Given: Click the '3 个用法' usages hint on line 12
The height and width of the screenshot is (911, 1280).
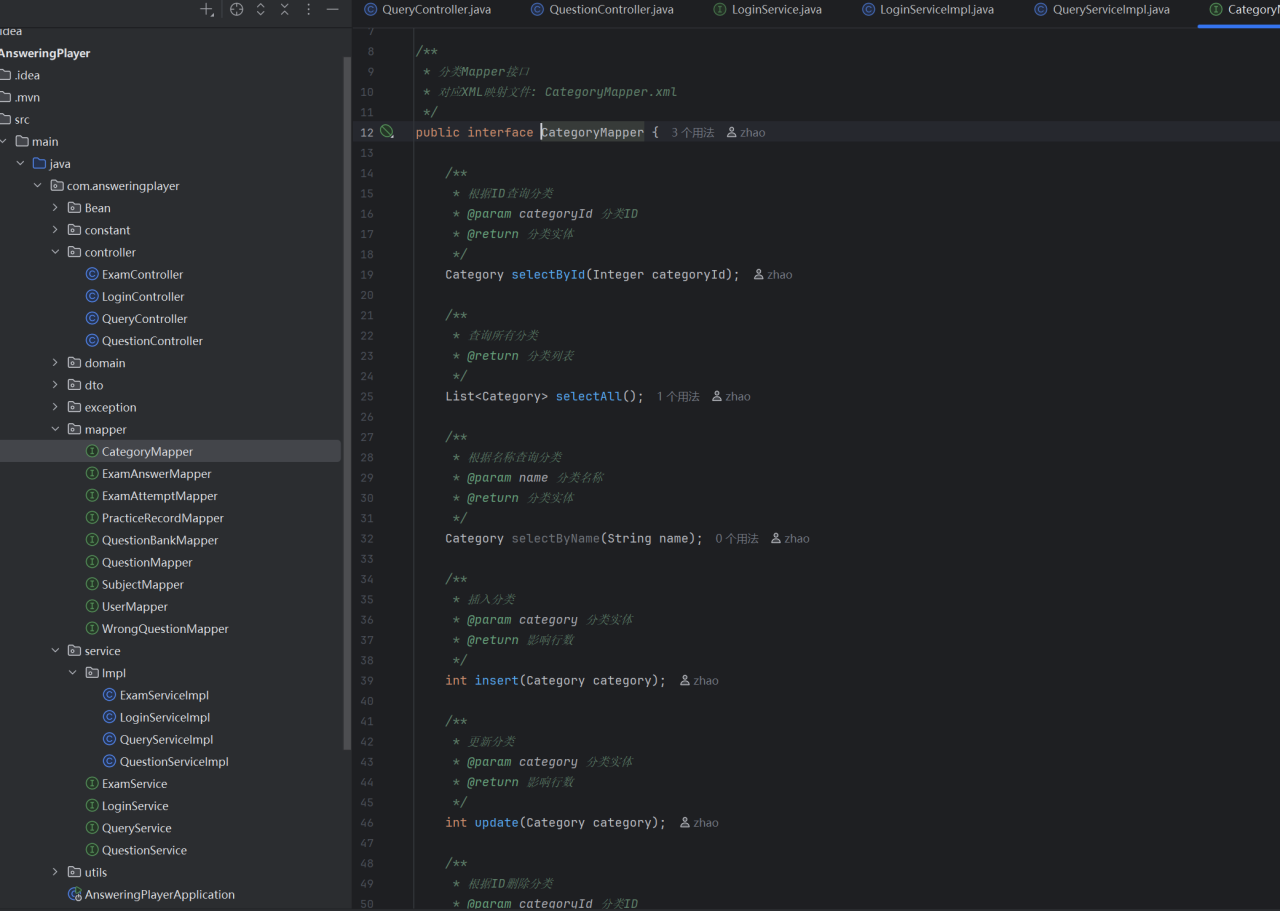Looking at the screenshot, I should click(x=692, y=132).
